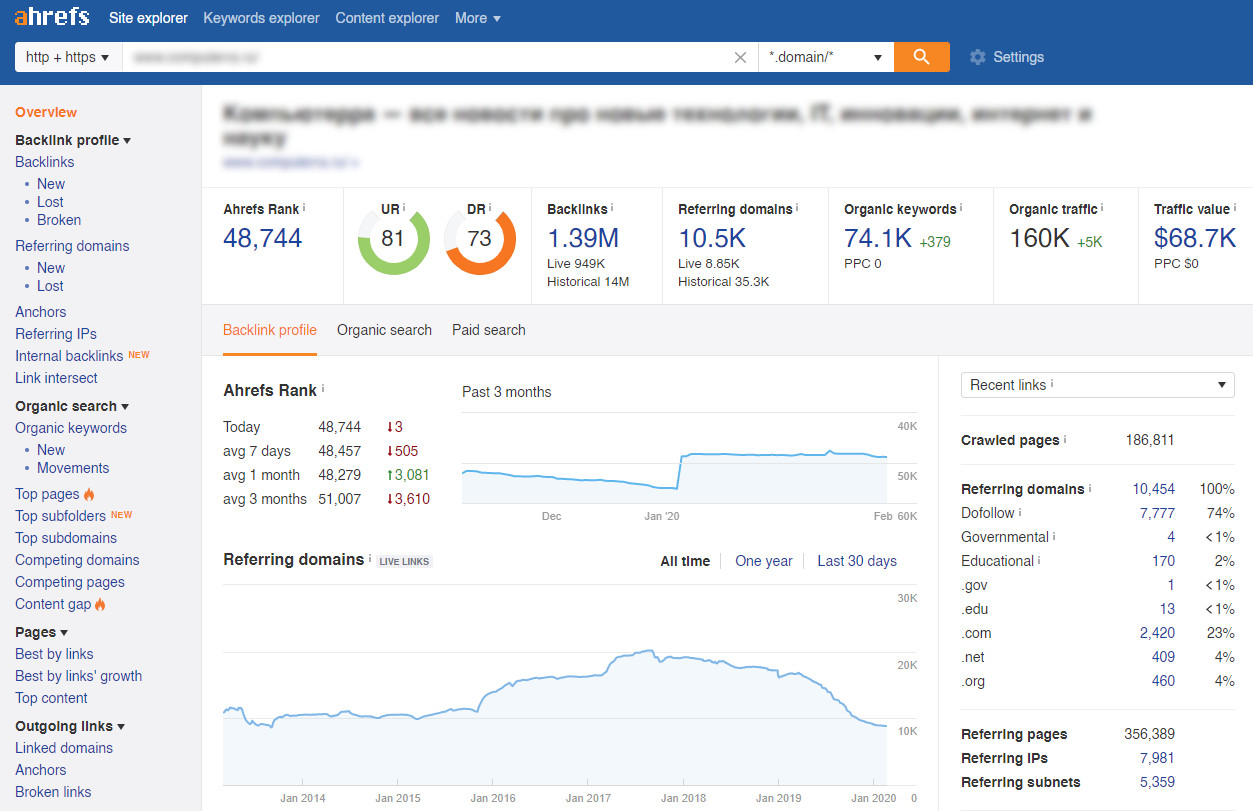The height and width of the screenshot is (811, 1253).
Task: Click the ahrefs logo
Action: pos(52,17)
